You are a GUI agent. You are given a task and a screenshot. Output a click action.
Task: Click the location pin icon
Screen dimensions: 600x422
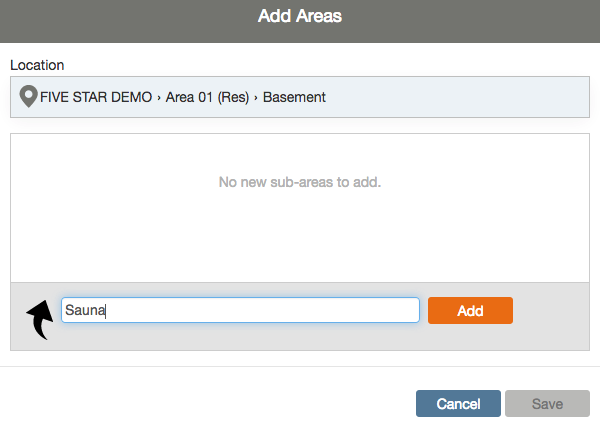(x=28, y=96)
